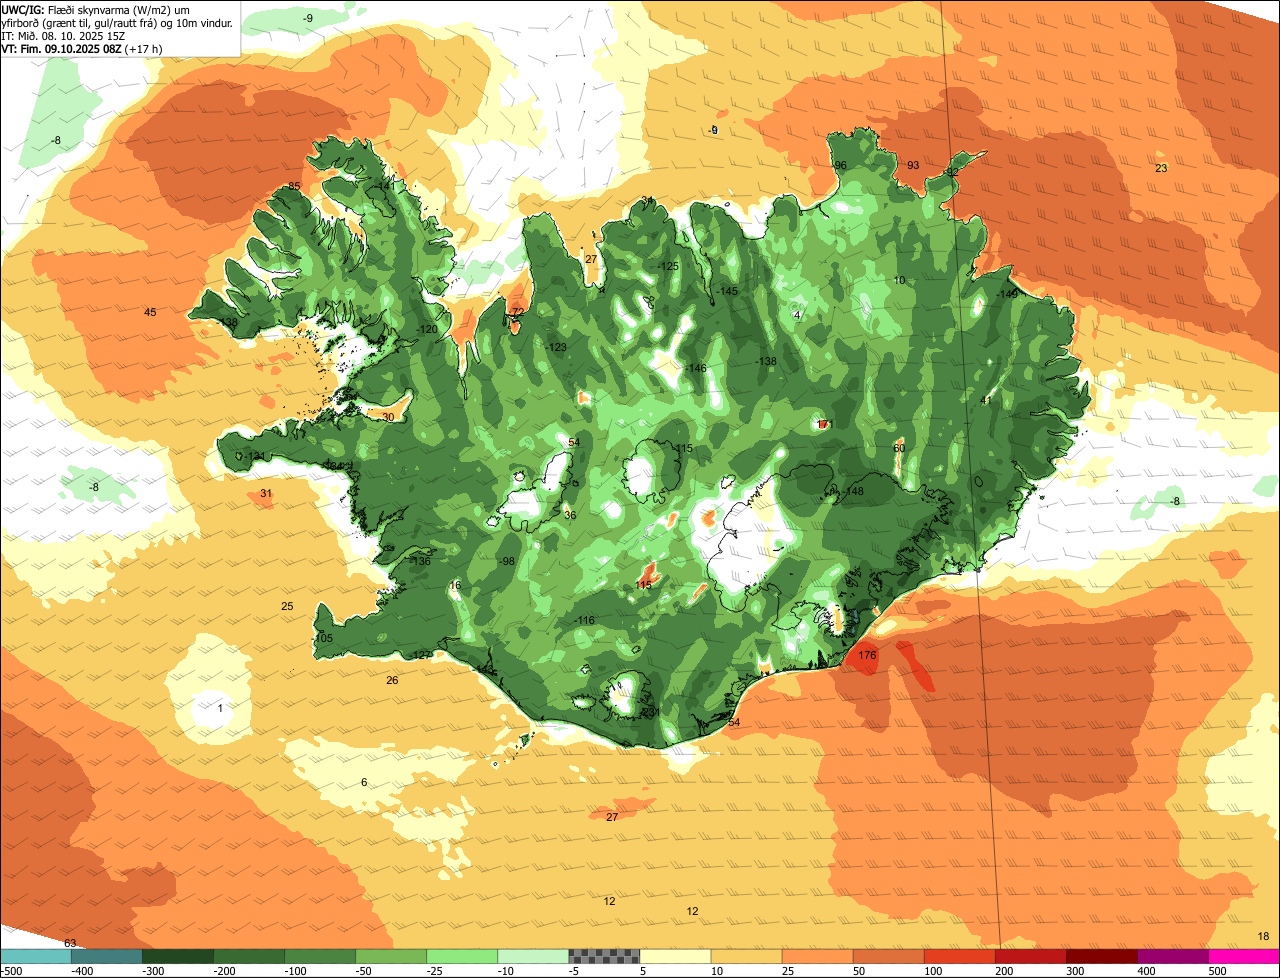This screenshot has height=978, width=1280.
Task: Click the 26 value southwest of Iceland
Action: click(x=392, y=680)
